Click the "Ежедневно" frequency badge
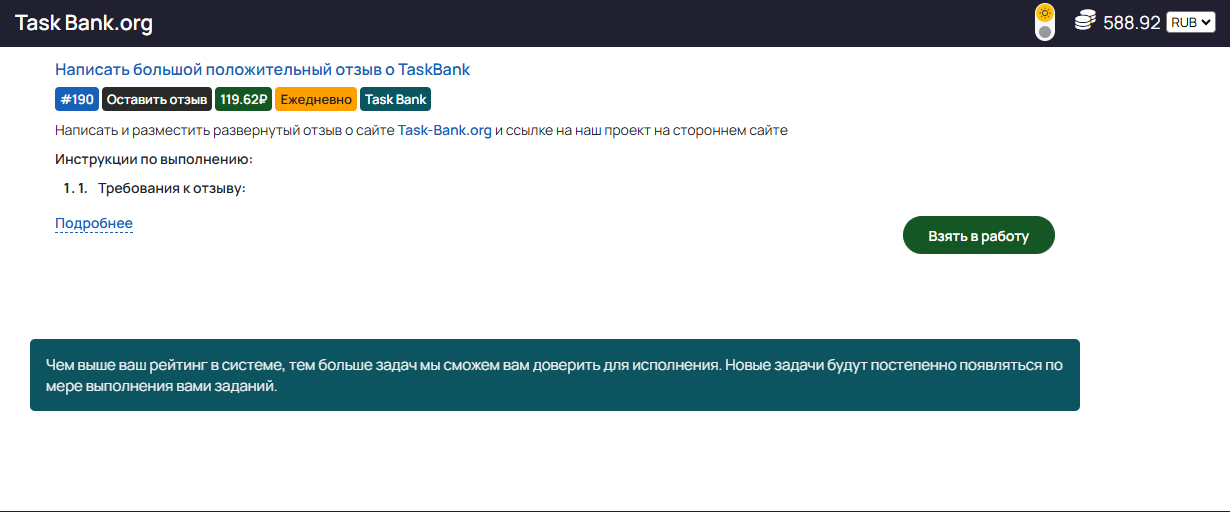The image size is (1230, 512). (316, 99)
